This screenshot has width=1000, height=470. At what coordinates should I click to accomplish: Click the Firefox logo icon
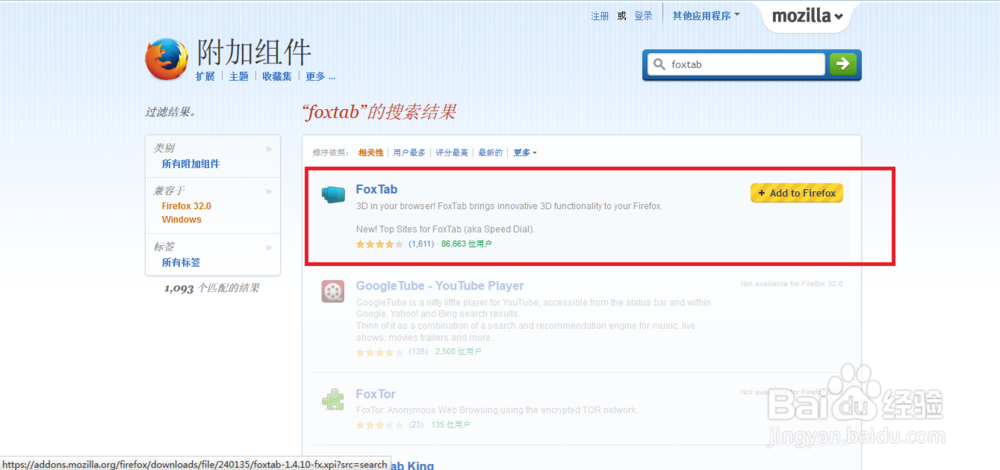click(166, 59)
